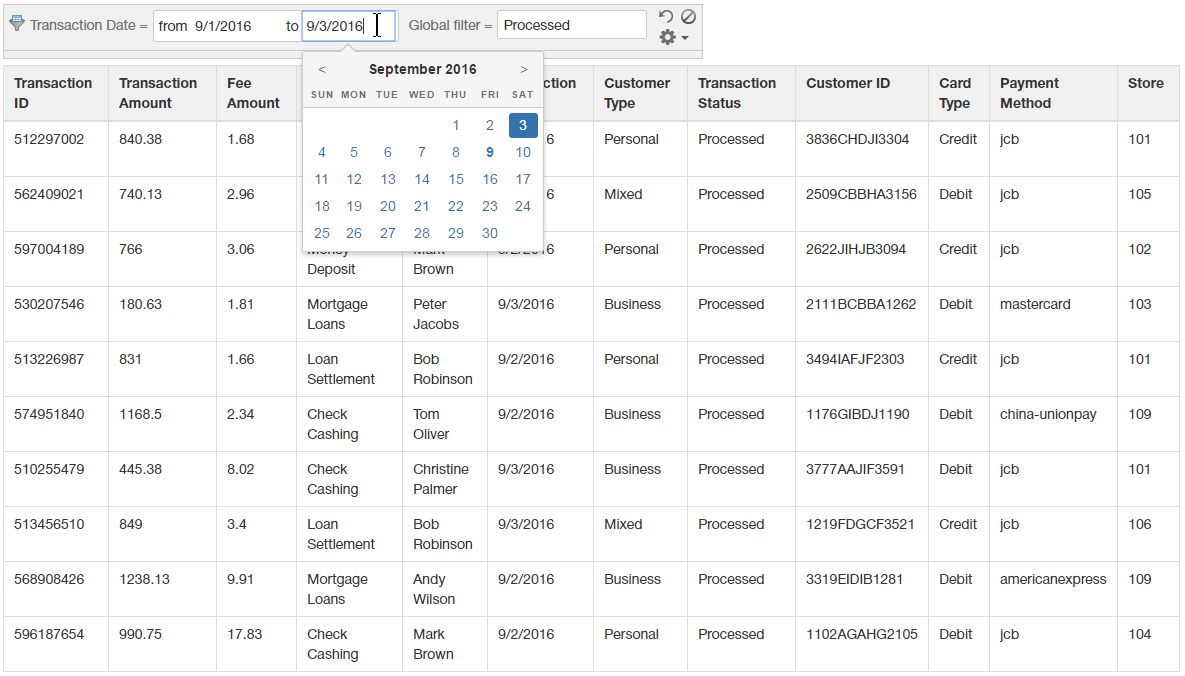
Task: Click the undo filter arrow icon
Action: pyautogui.click(x=666, y=17)
